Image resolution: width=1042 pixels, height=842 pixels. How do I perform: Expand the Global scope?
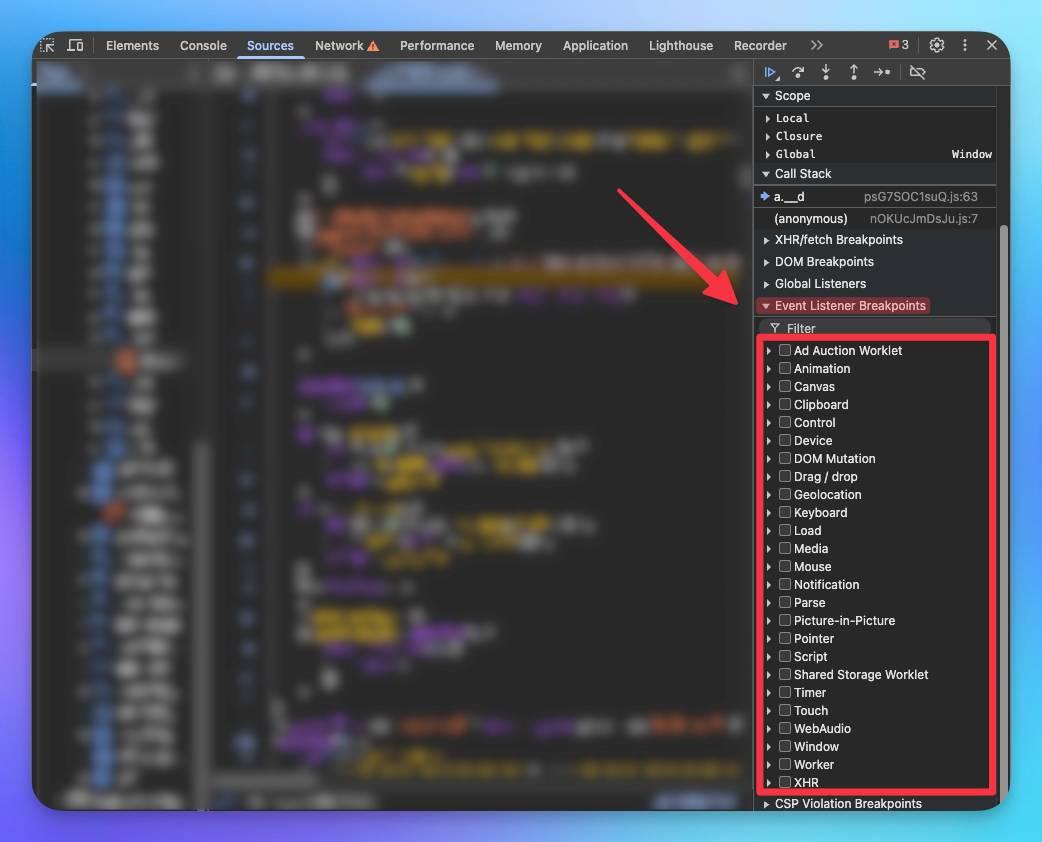[x=768, y=154]
